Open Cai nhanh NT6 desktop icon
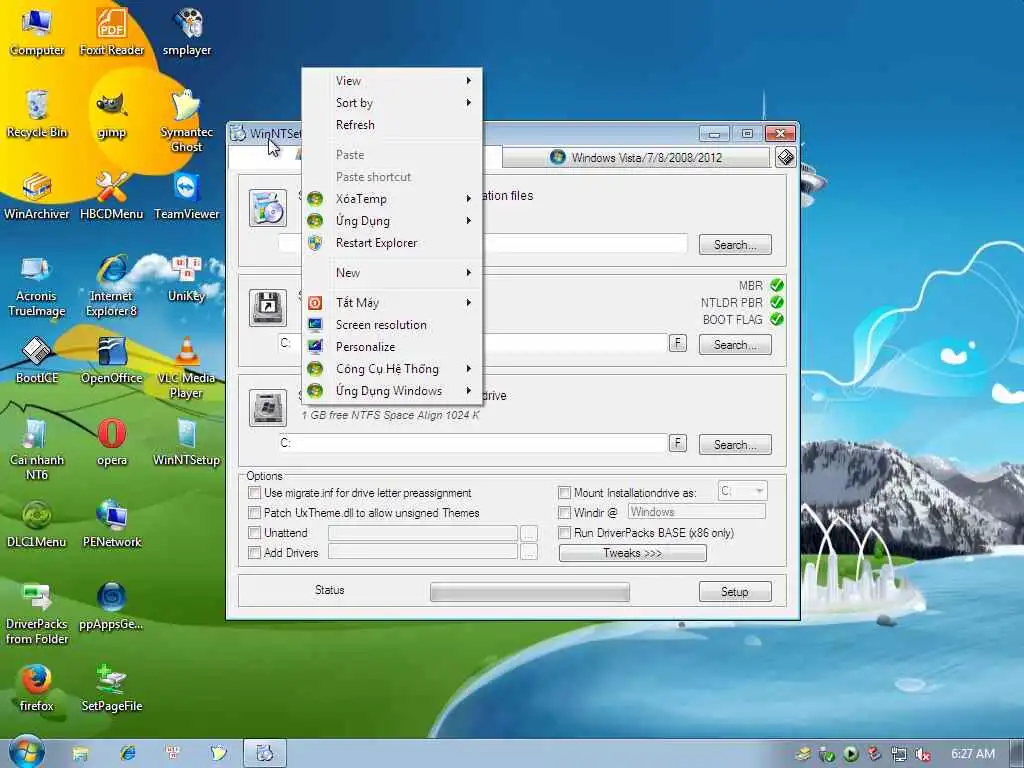 (37, 449)
